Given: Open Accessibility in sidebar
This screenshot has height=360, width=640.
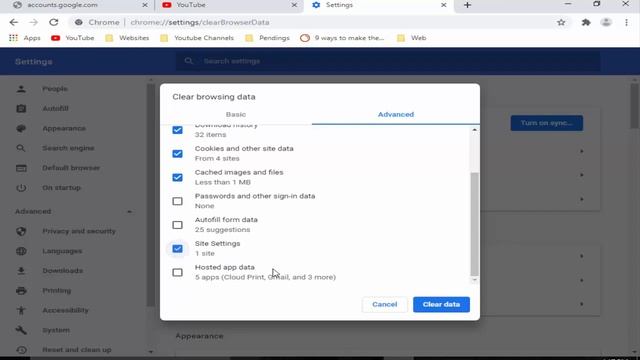Looking at the screenshot, I should (65, 310).
